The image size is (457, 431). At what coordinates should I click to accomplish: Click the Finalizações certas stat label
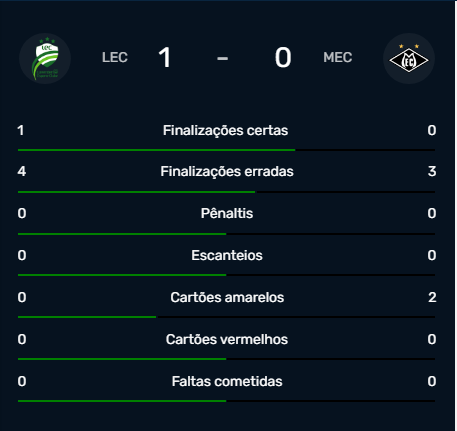(225, 130)
